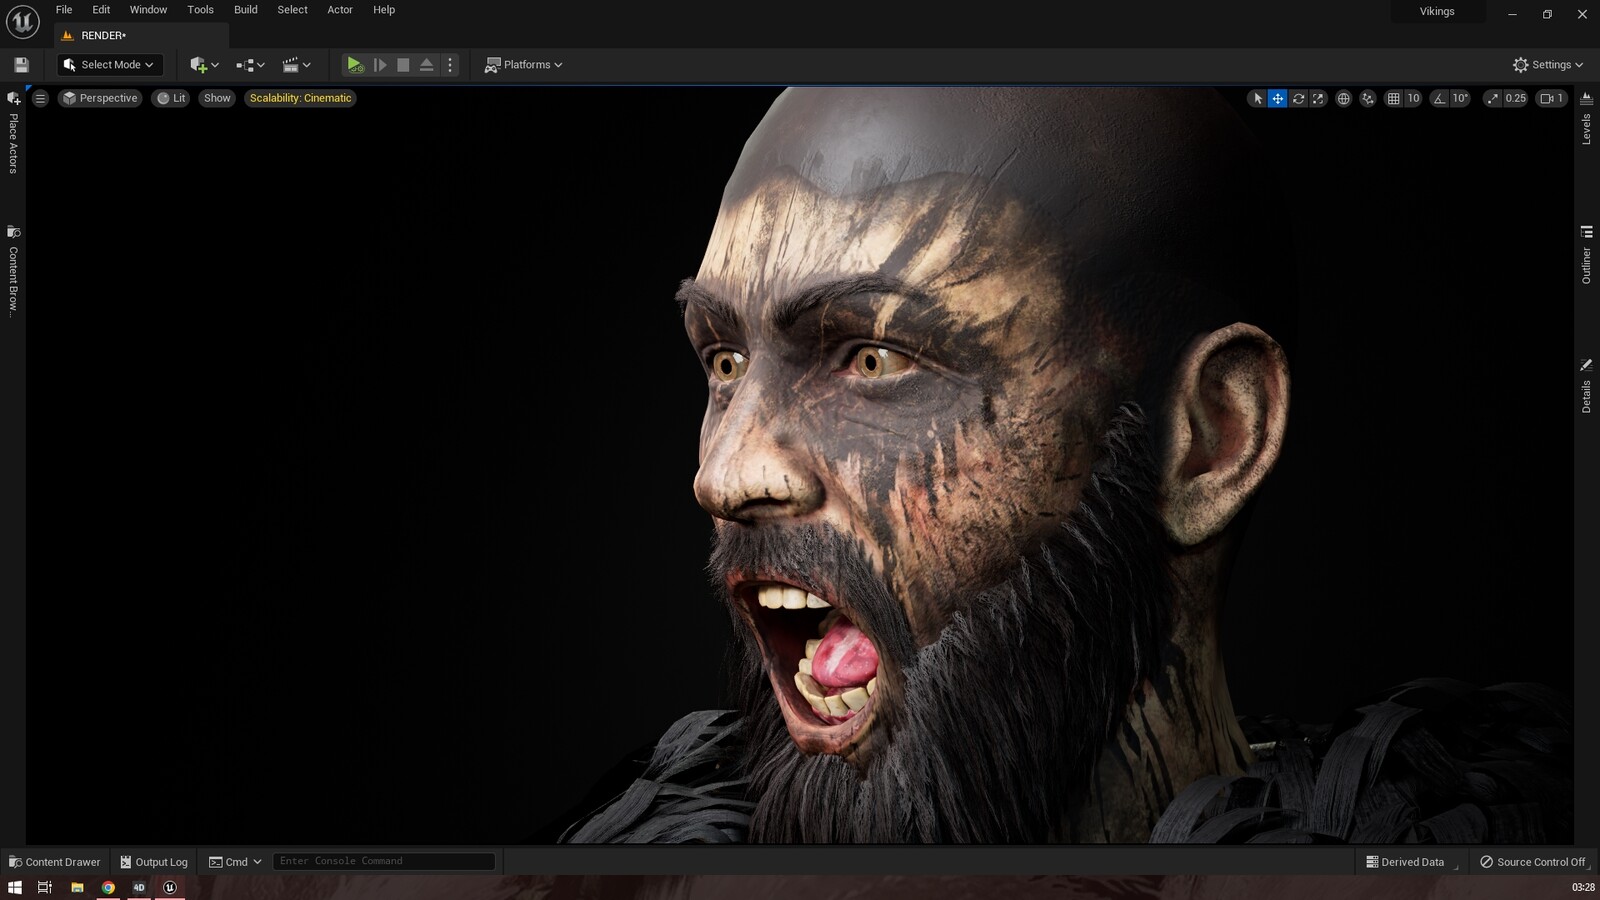This screenshot has width=1600, height=900.
Task: Click the Stop simulation button
Action: 403,65
